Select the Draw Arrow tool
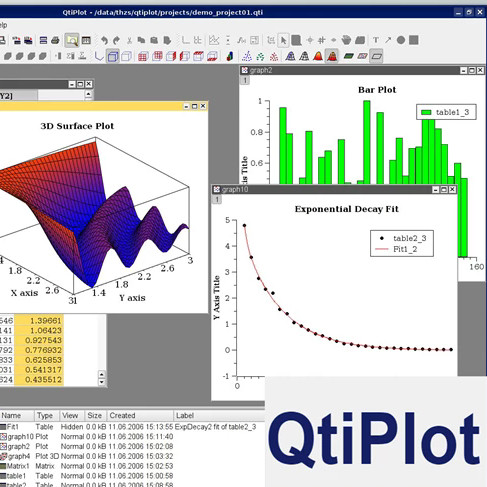The width and height of the screenshot is (487, 487). tap(388, 40)
